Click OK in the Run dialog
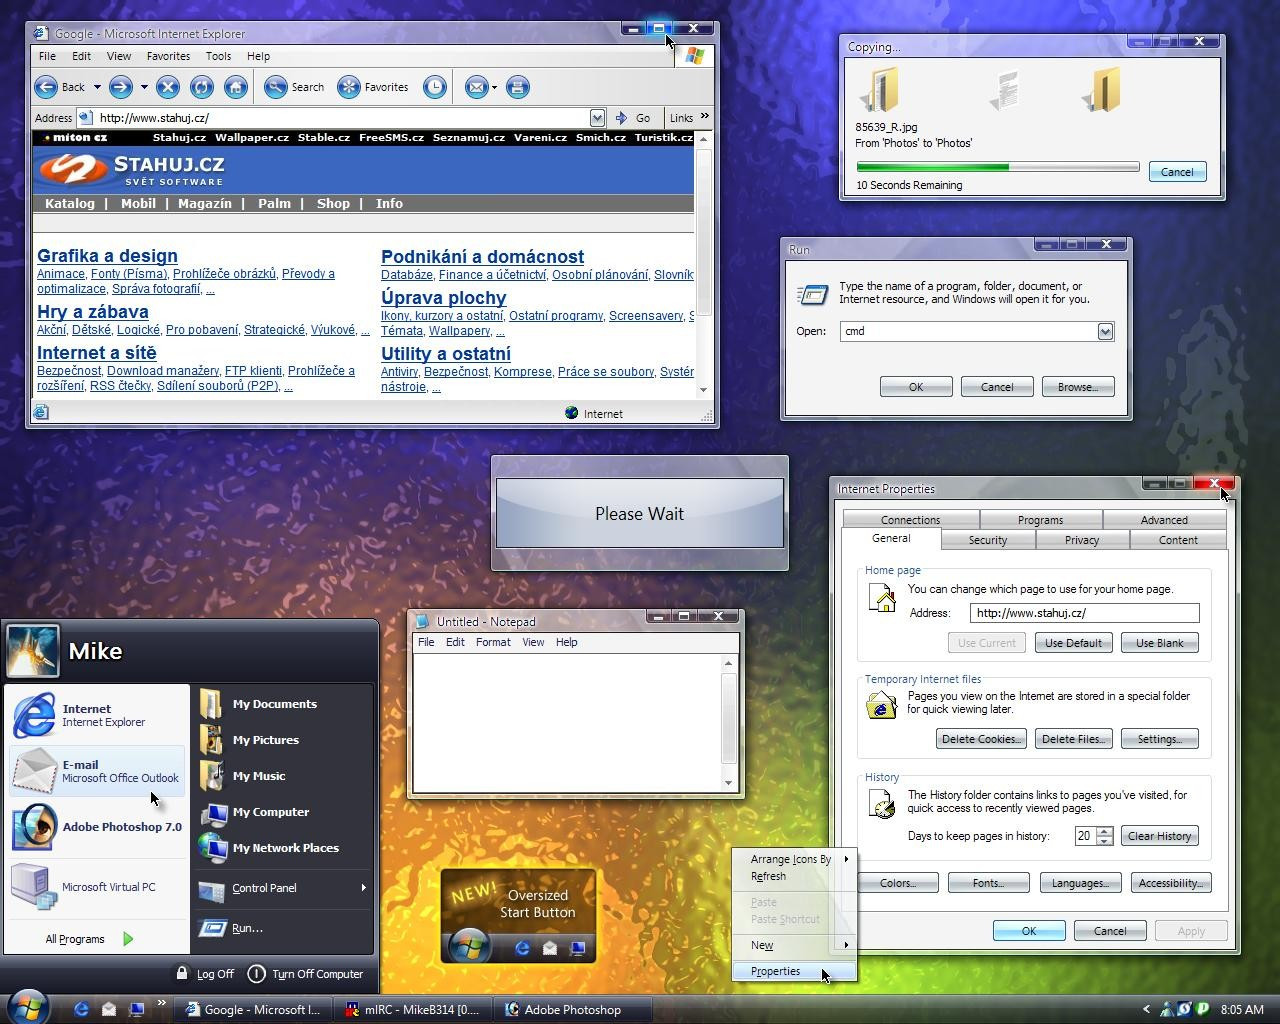 (x=916, y=387)
